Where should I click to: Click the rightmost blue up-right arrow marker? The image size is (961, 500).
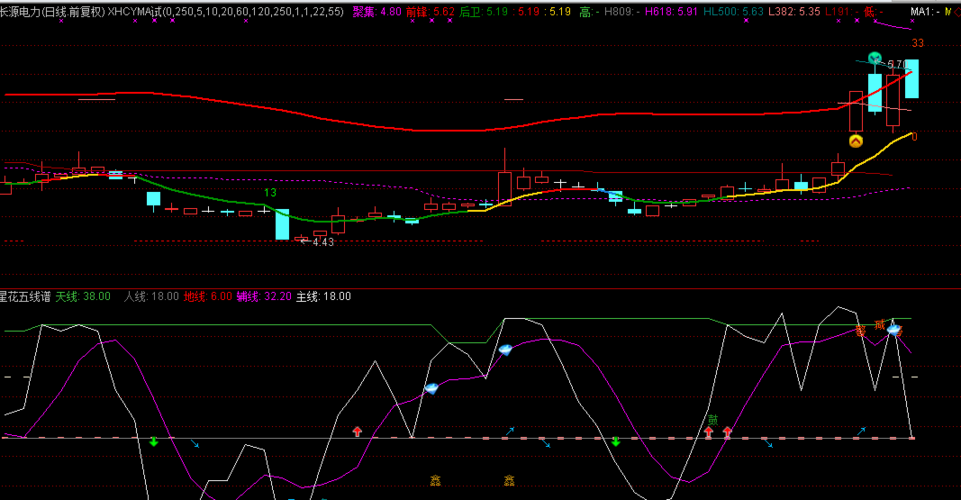861,431
